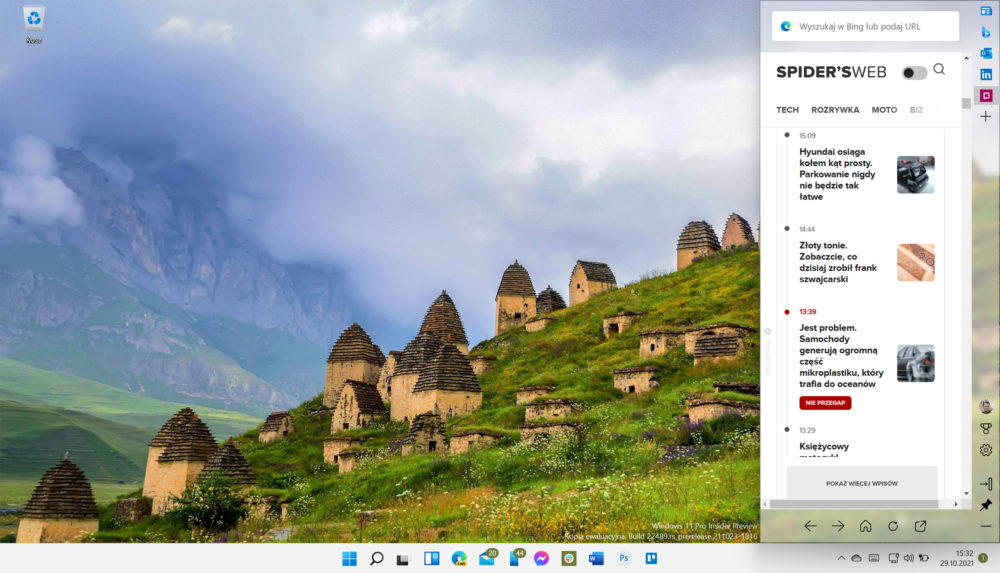Screen dimensions: 1000x573
Task: Open the Recycle Bin on desktop
Action: pyautogui.click(x=34, y=26)
